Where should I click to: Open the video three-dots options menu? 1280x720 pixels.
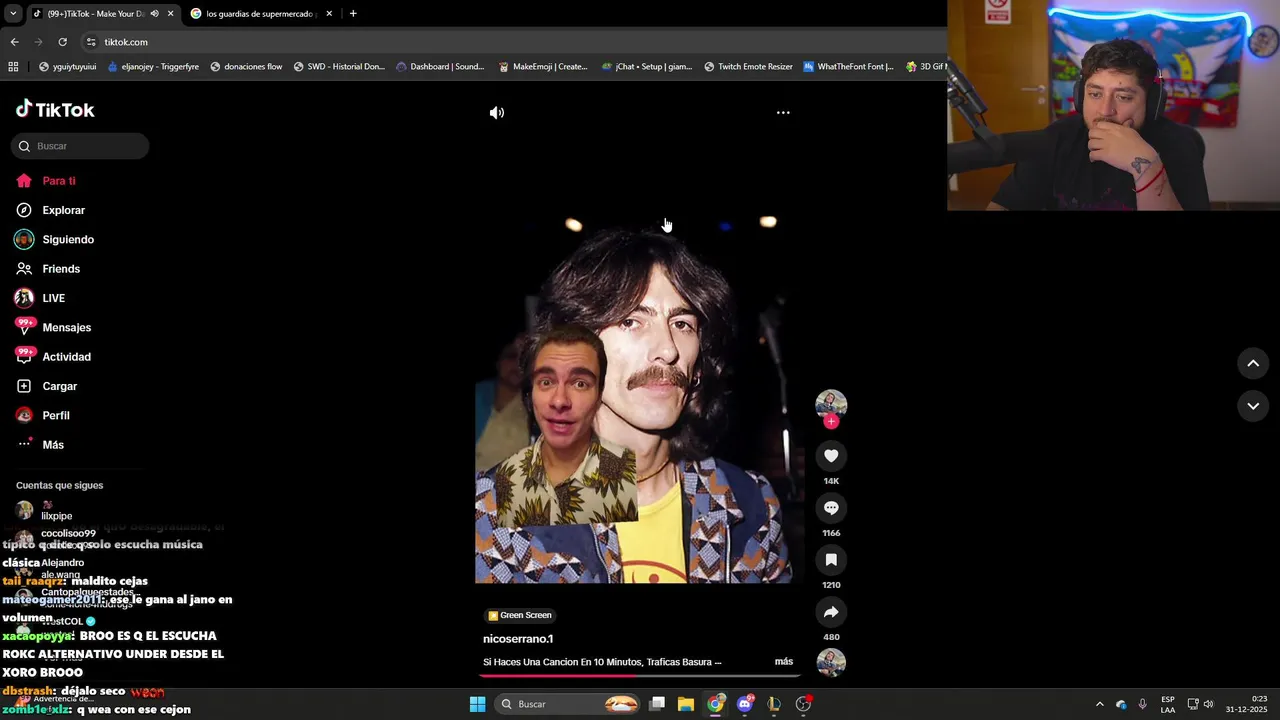(x=783, y=113)
